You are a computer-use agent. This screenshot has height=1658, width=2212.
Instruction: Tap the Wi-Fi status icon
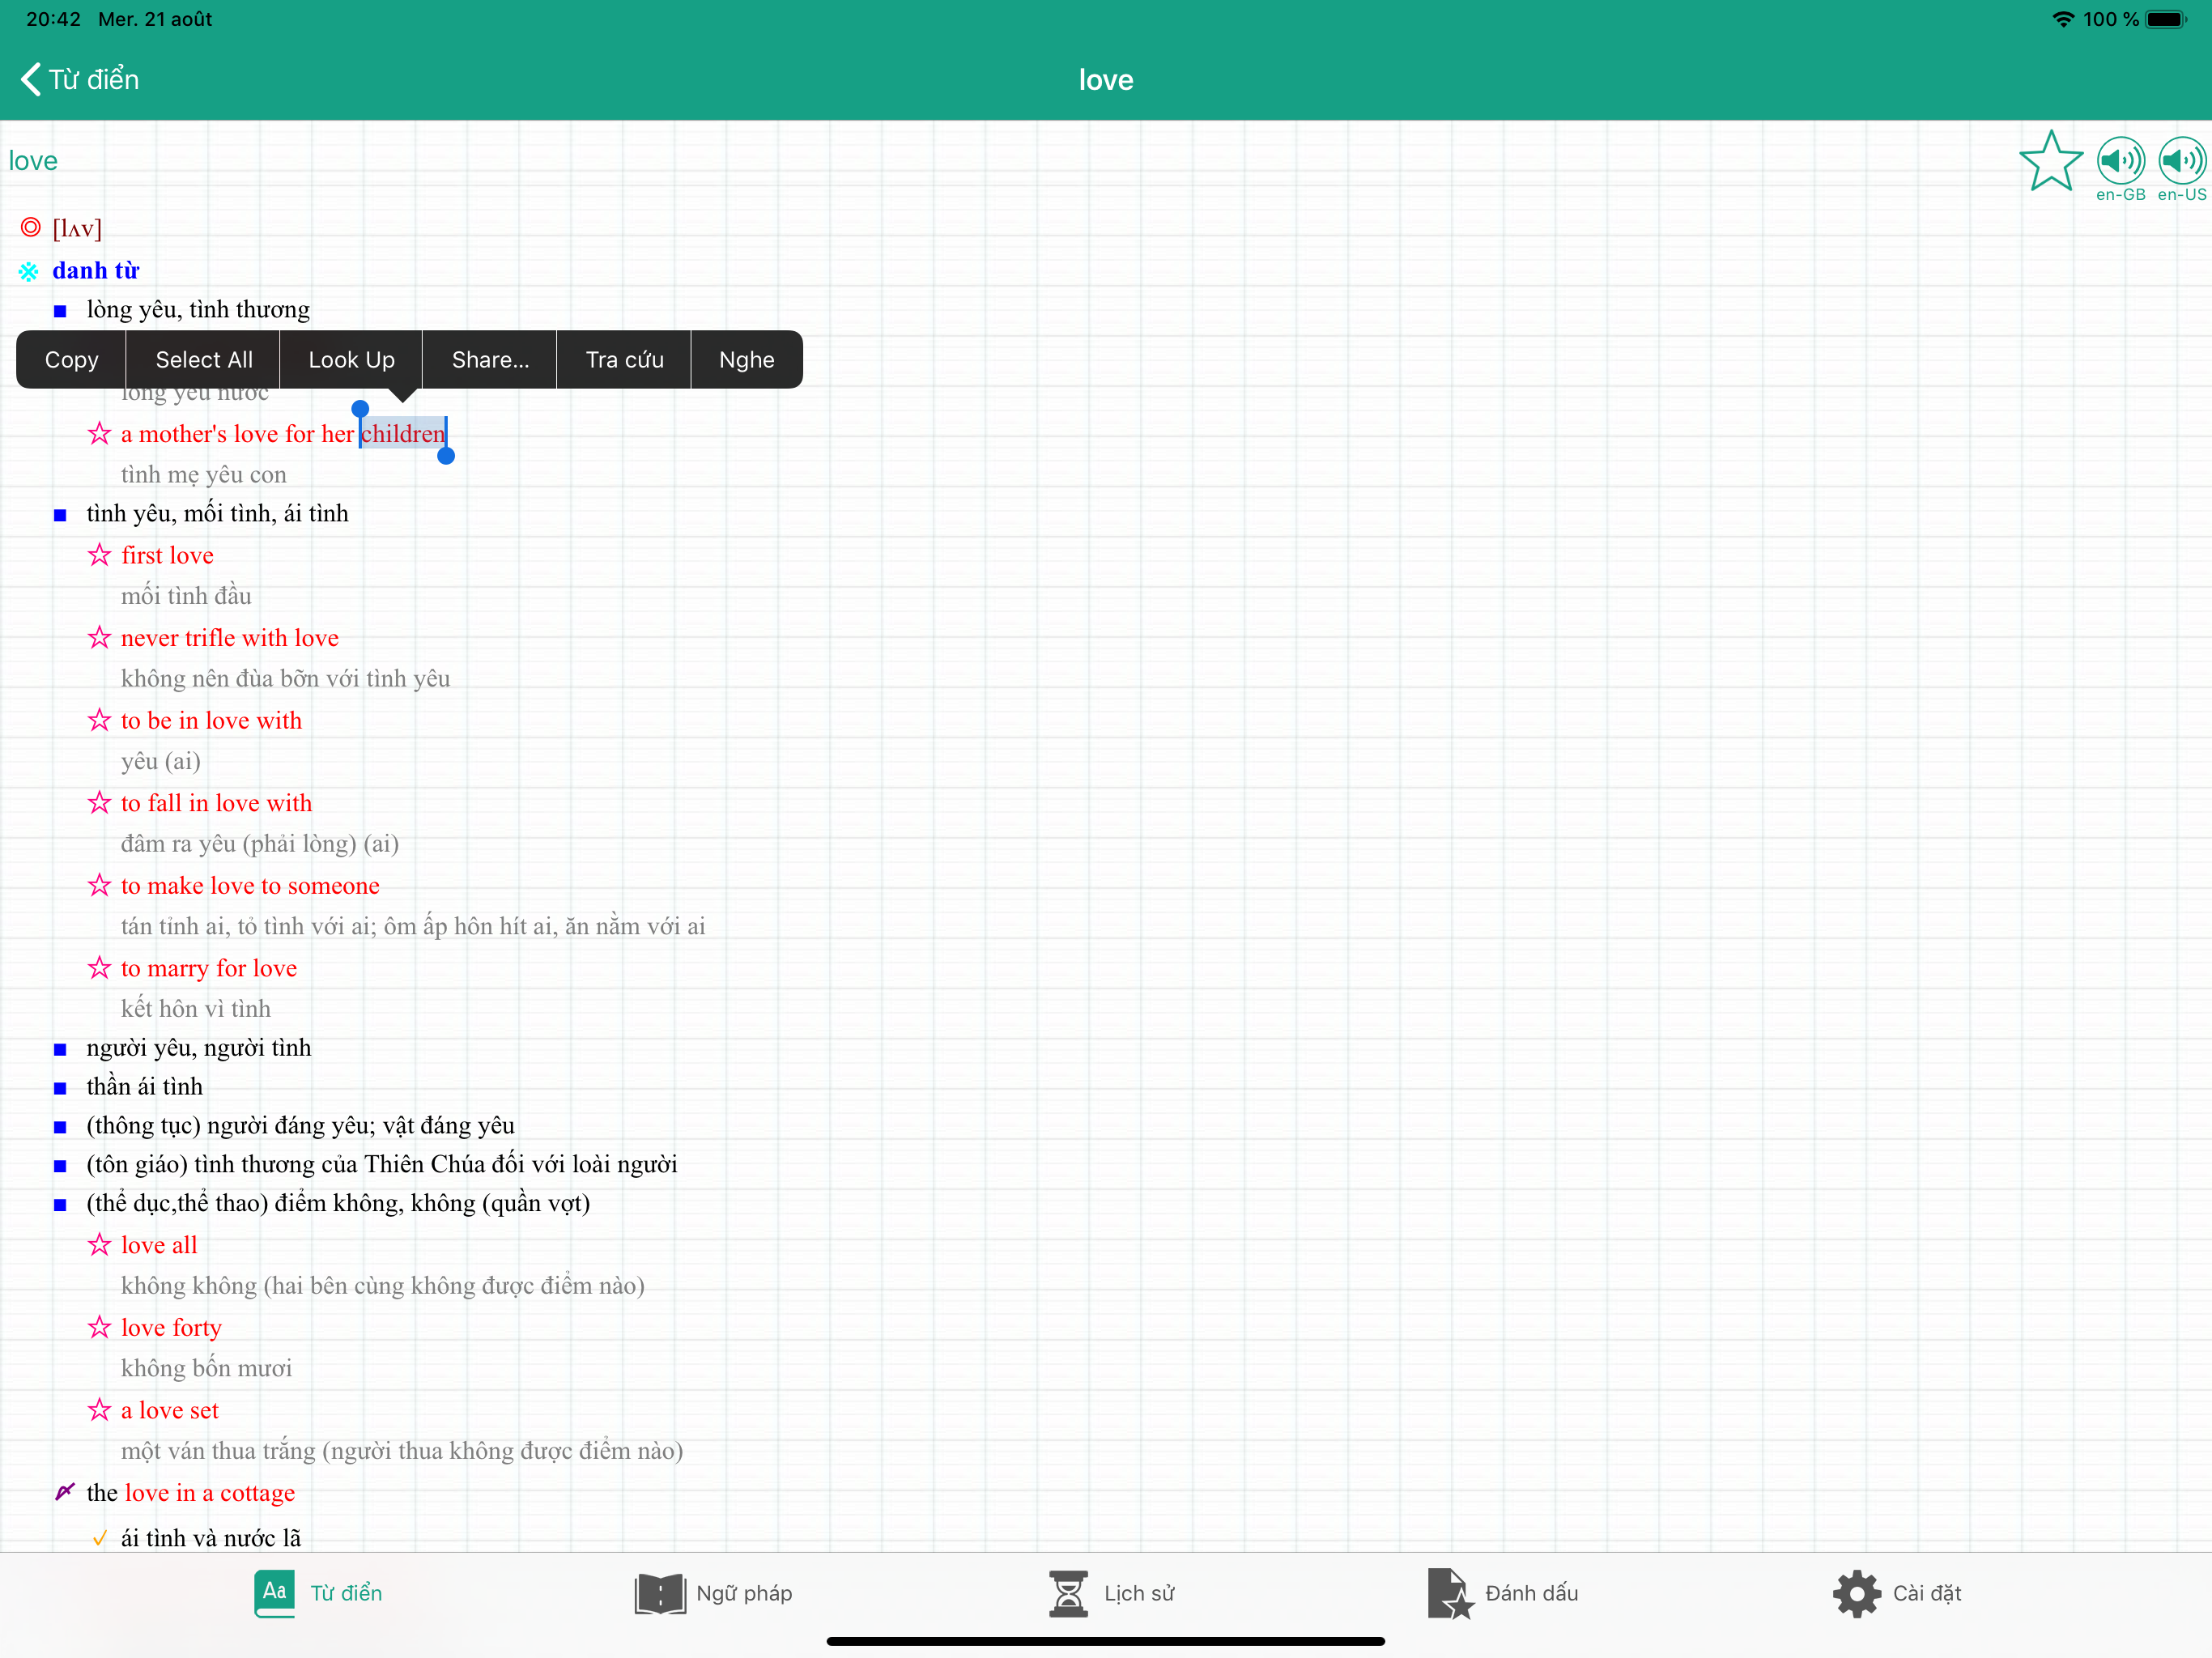click(2062, 19)
